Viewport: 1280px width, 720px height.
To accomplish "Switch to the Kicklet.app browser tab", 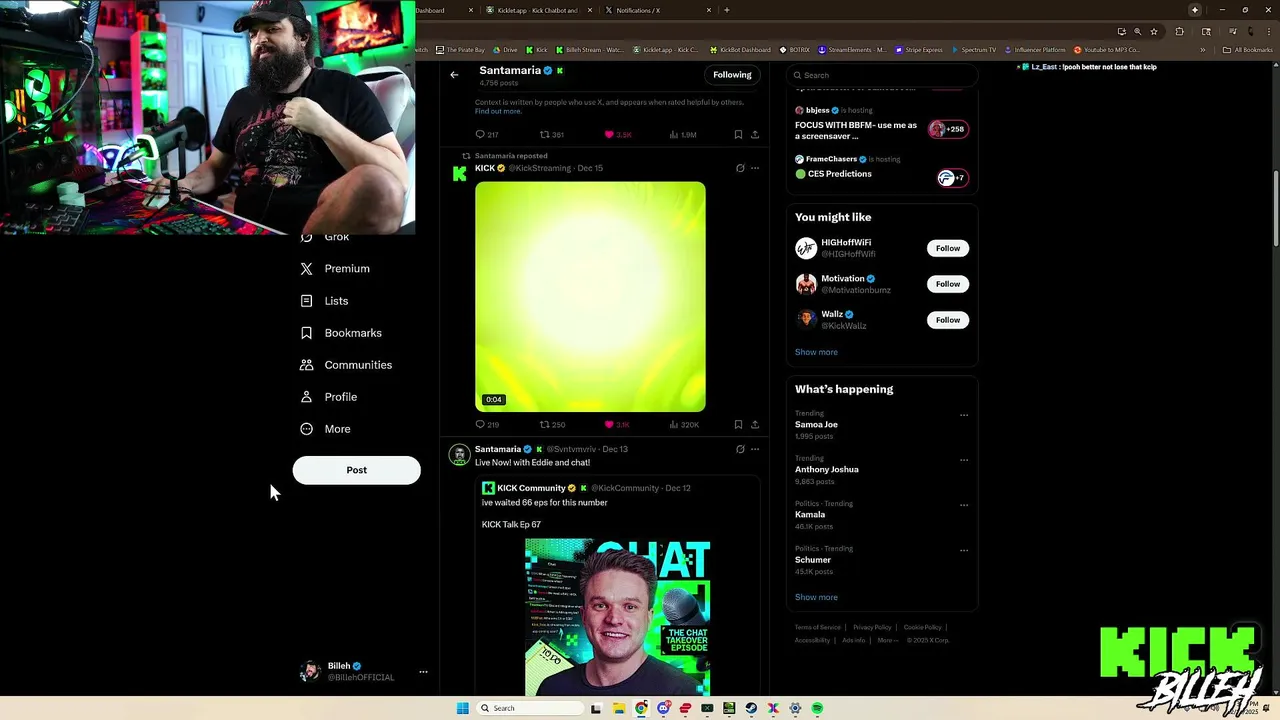I will (538, 10).
